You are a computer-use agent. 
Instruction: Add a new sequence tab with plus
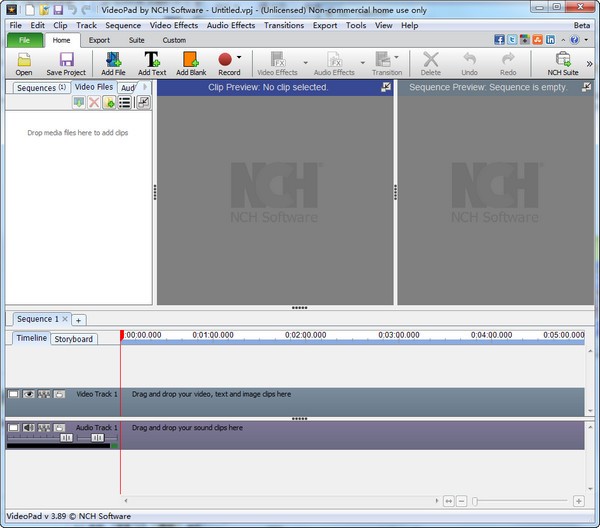[79, 320]
